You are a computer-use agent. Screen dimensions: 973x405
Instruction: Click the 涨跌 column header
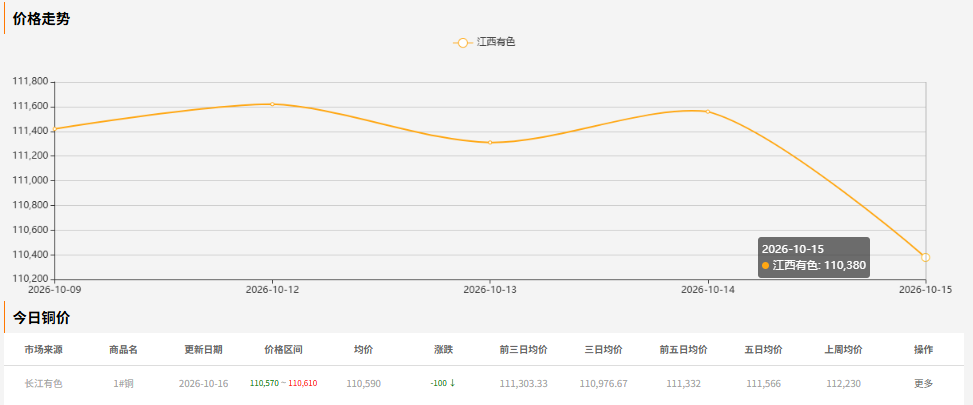tap(444, 350)
